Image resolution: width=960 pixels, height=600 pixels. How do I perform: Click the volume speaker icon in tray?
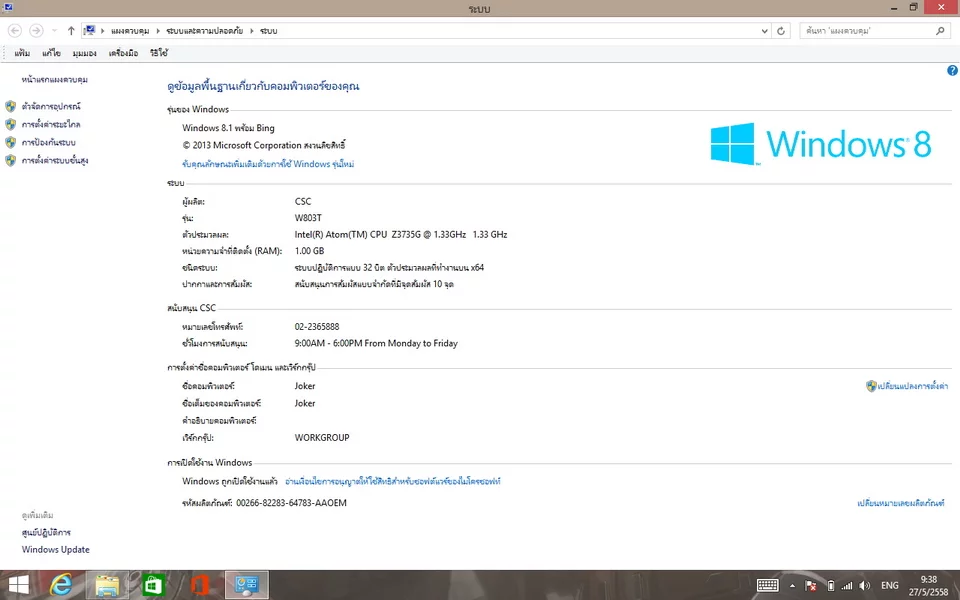pyautogui.click(x=864, y=586)
